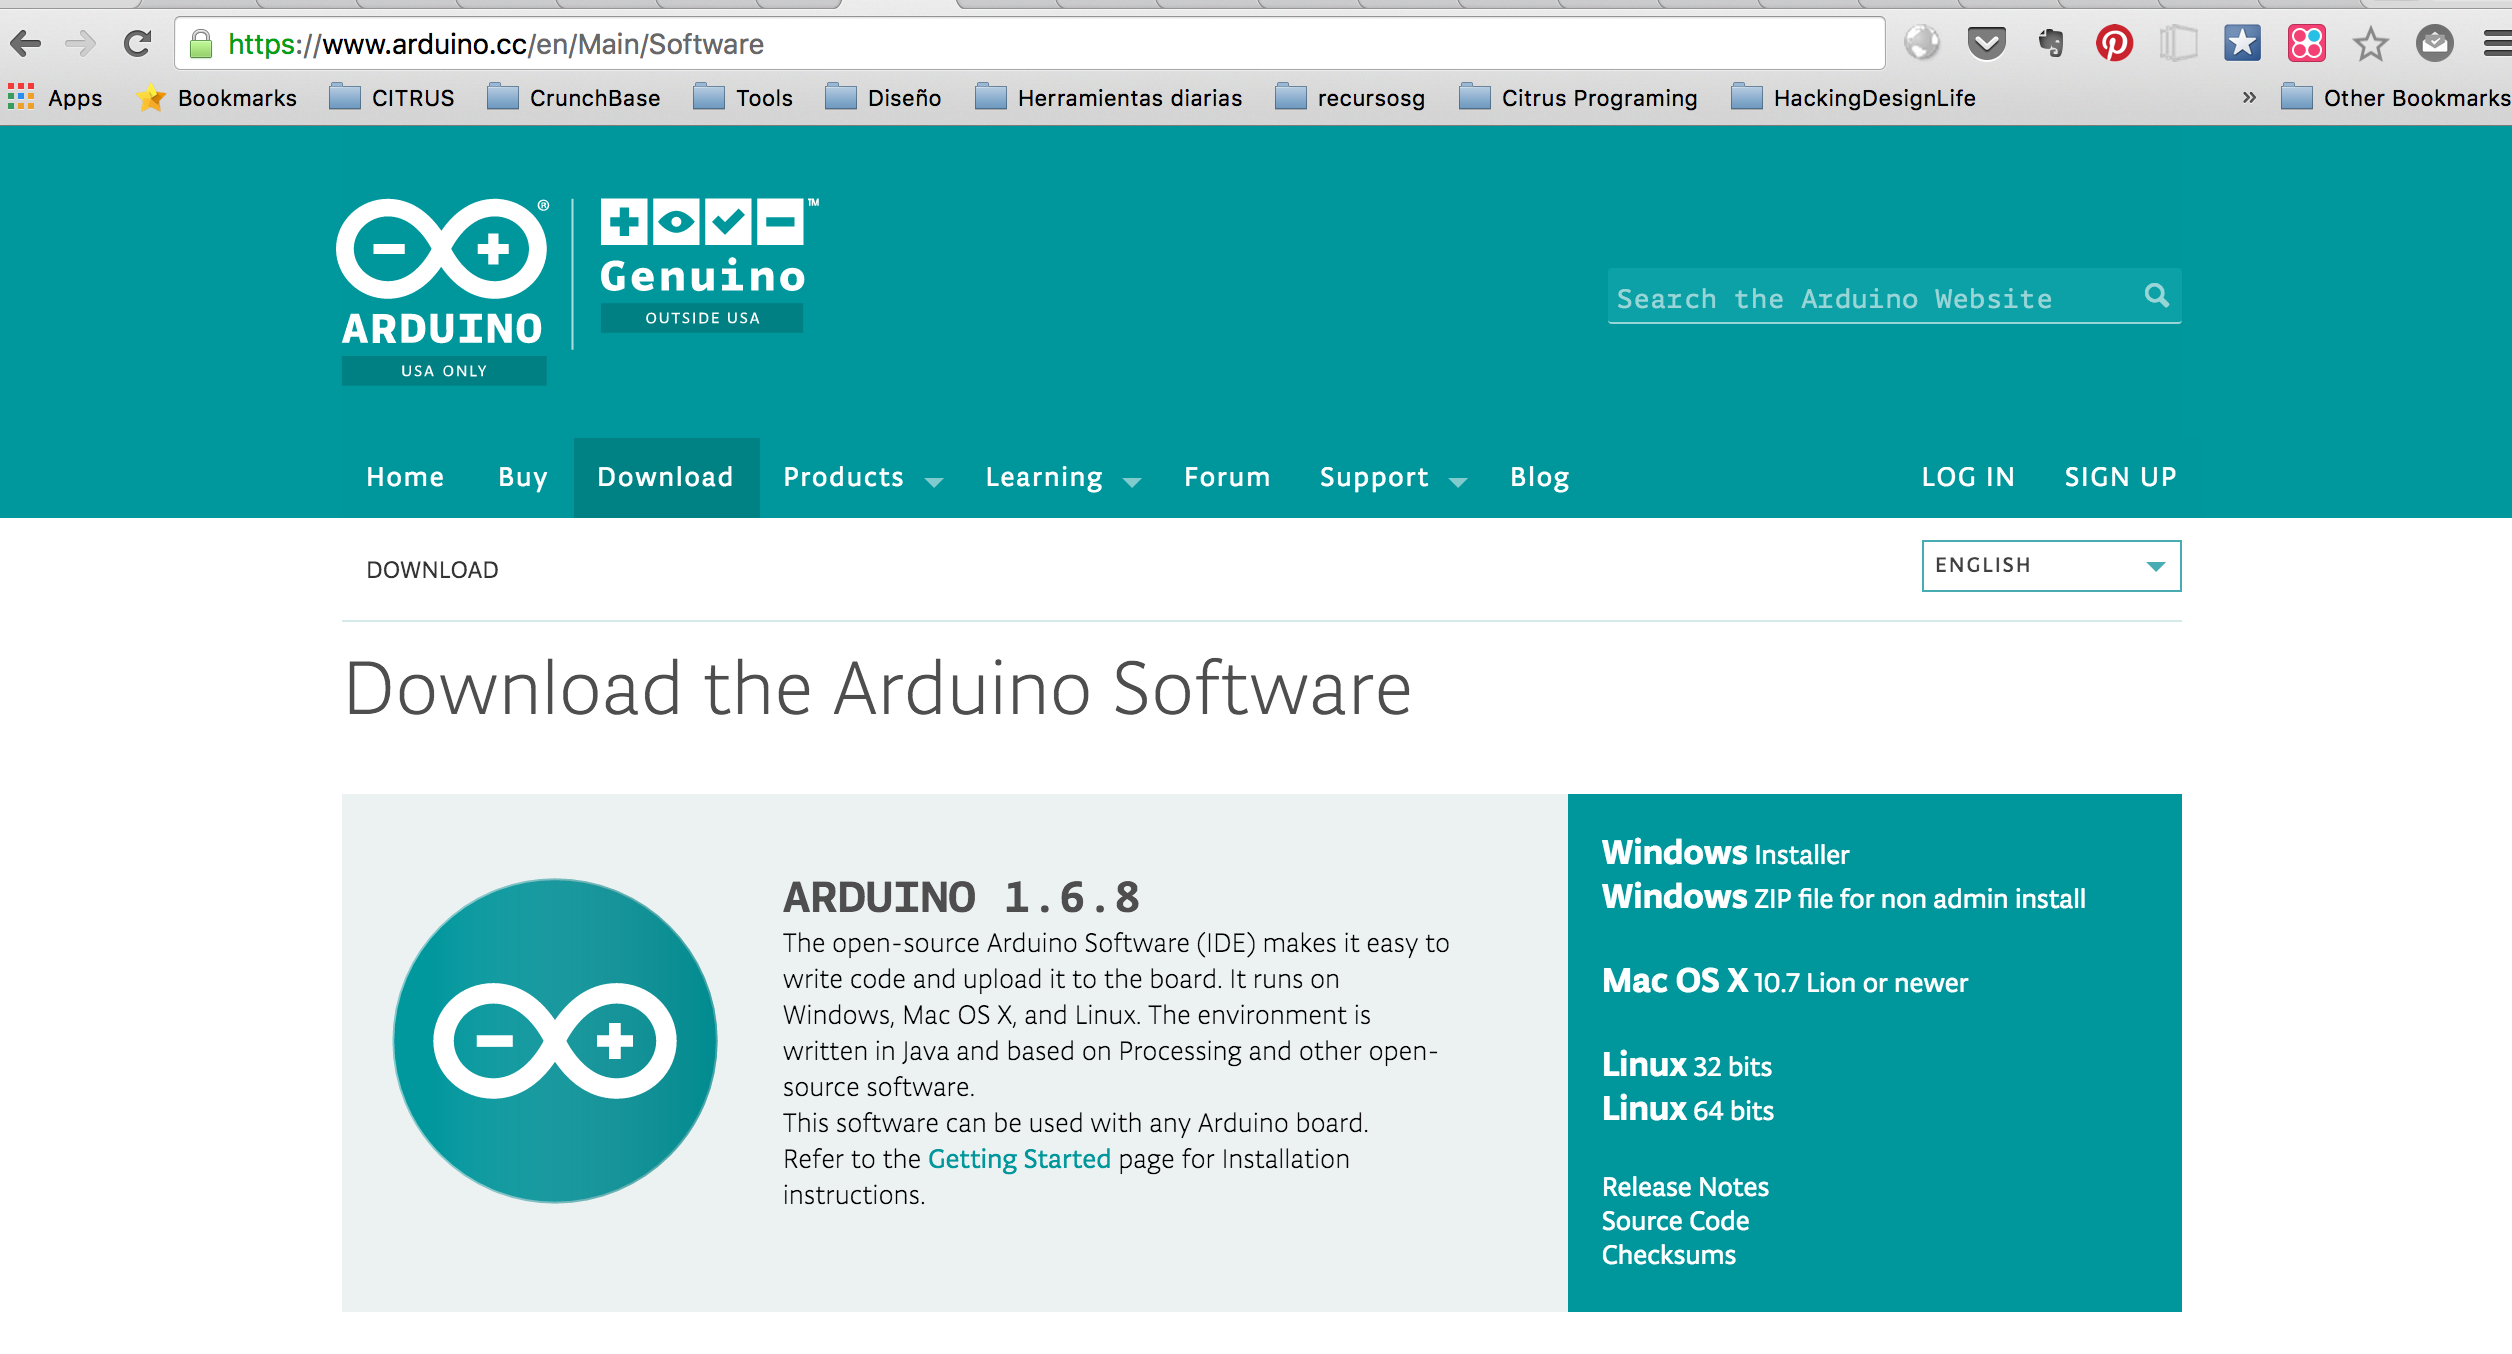Click the search magnifier icon
Viewport: 2512px width, 1354px height.
(x=2156, y=296)
